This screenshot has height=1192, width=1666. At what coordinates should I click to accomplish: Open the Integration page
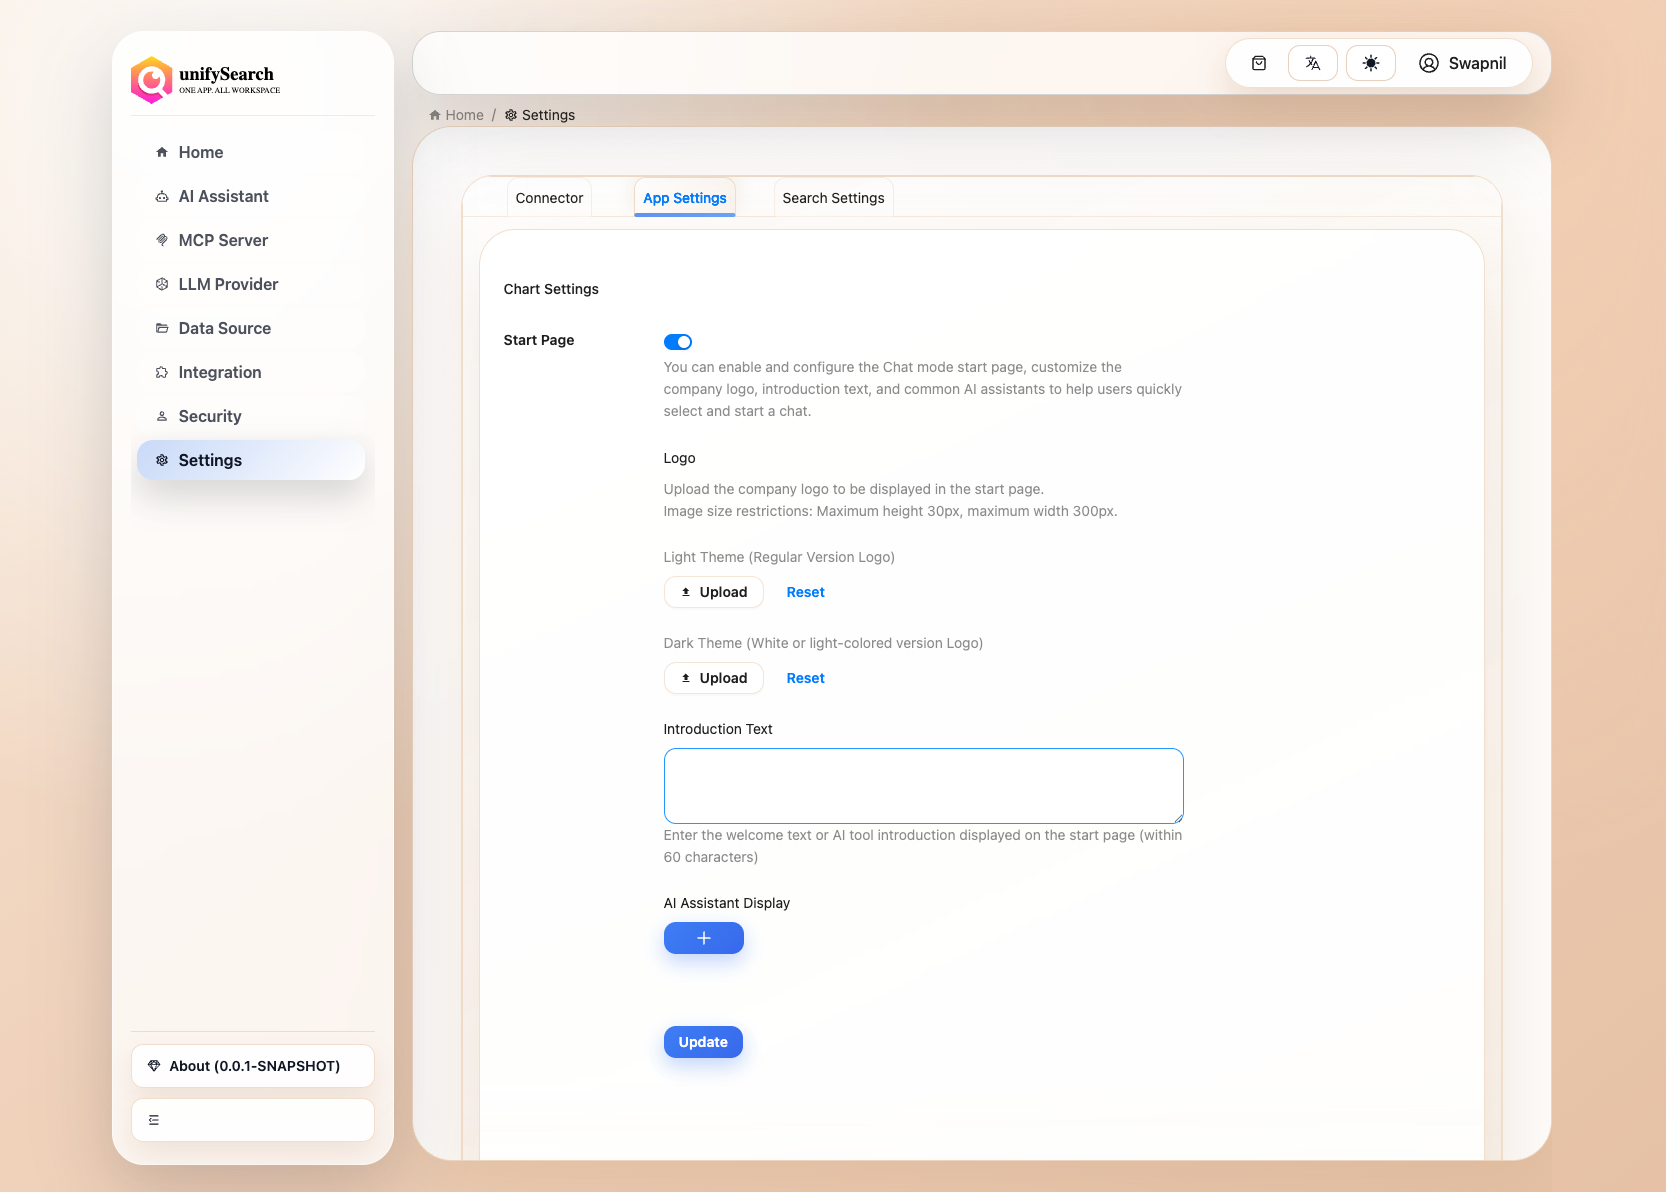pos(219,372)
